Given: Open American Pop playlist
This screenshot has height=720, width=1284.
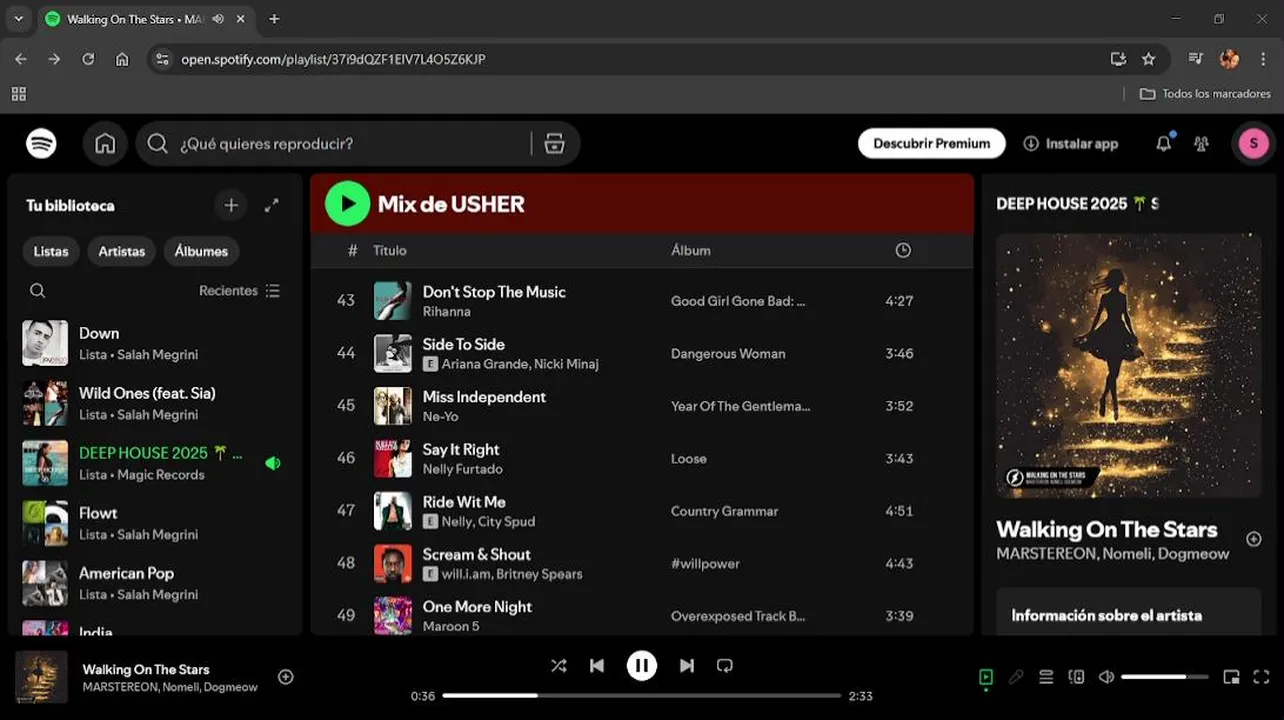Looking at the screenshot, I should click(152, 583).
